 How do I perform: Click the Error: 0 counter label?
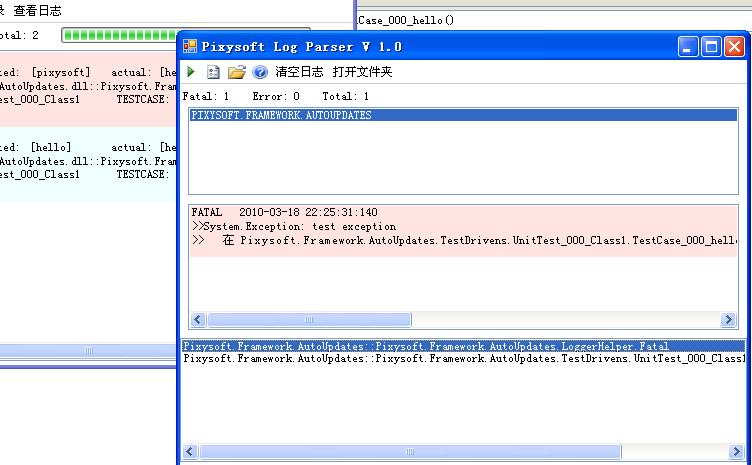(276, 96)
